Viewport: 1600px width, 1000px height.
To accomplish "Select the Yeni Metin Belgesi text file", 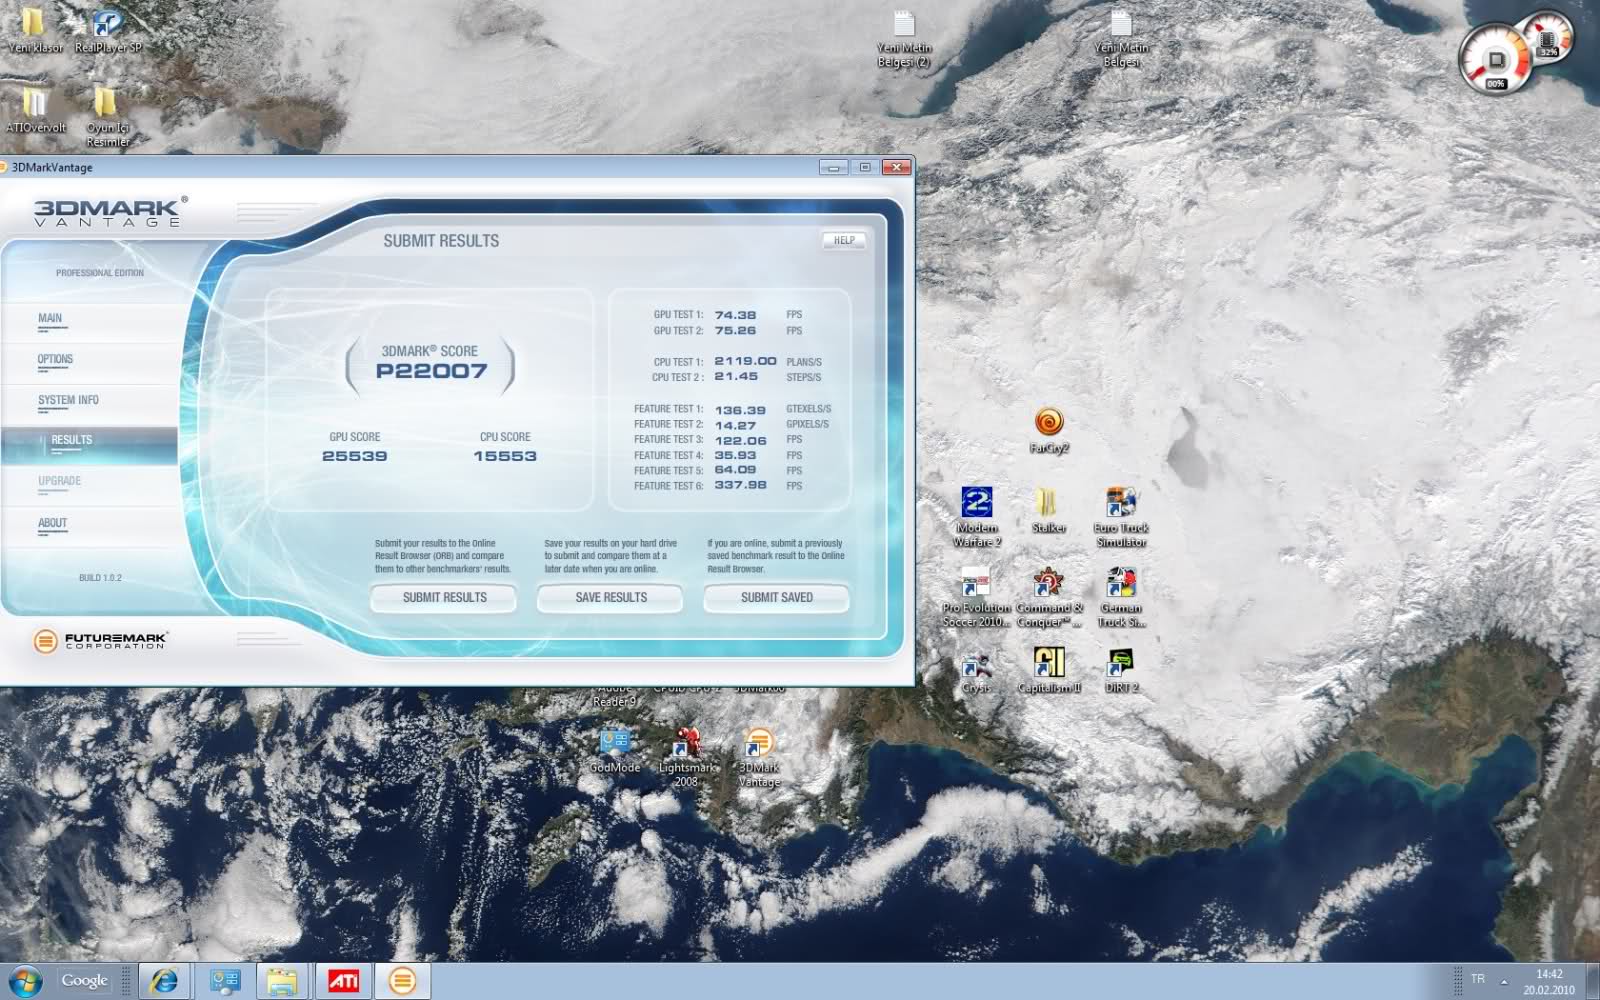I will (1121, 38).
